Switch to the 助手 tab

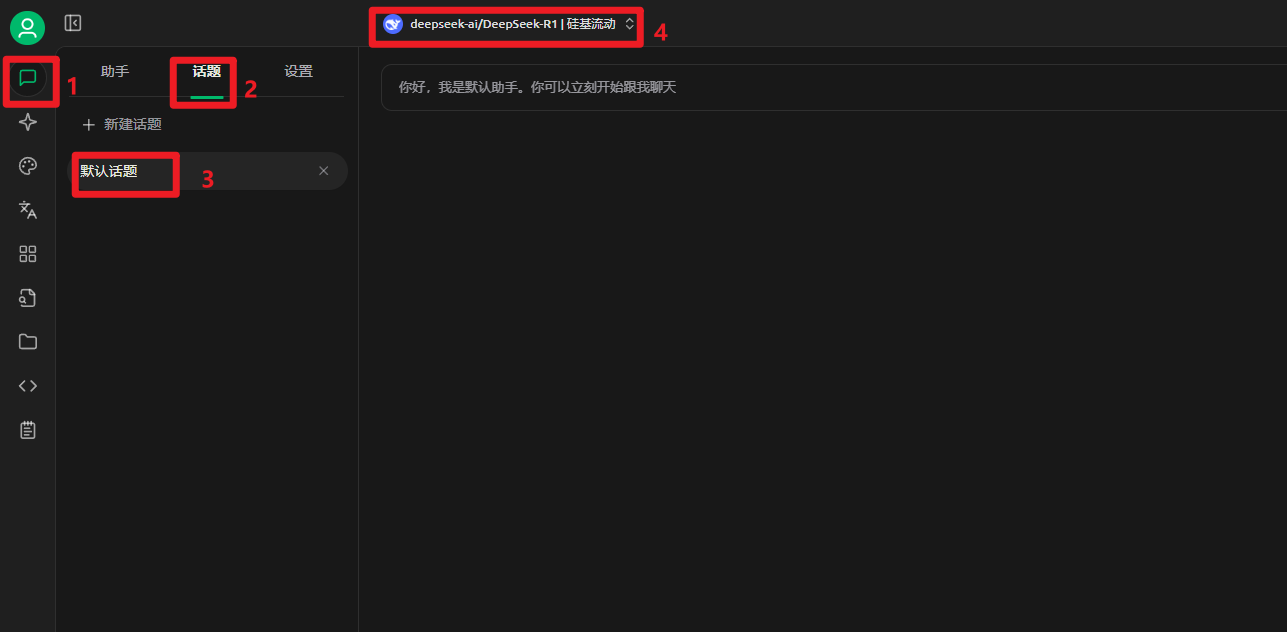(115, 72)
